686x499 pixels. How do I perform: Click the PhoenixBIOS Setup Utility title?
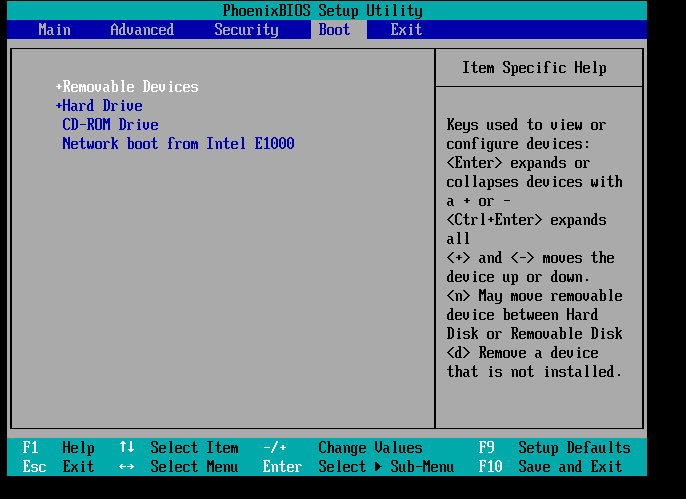[322, 10]
